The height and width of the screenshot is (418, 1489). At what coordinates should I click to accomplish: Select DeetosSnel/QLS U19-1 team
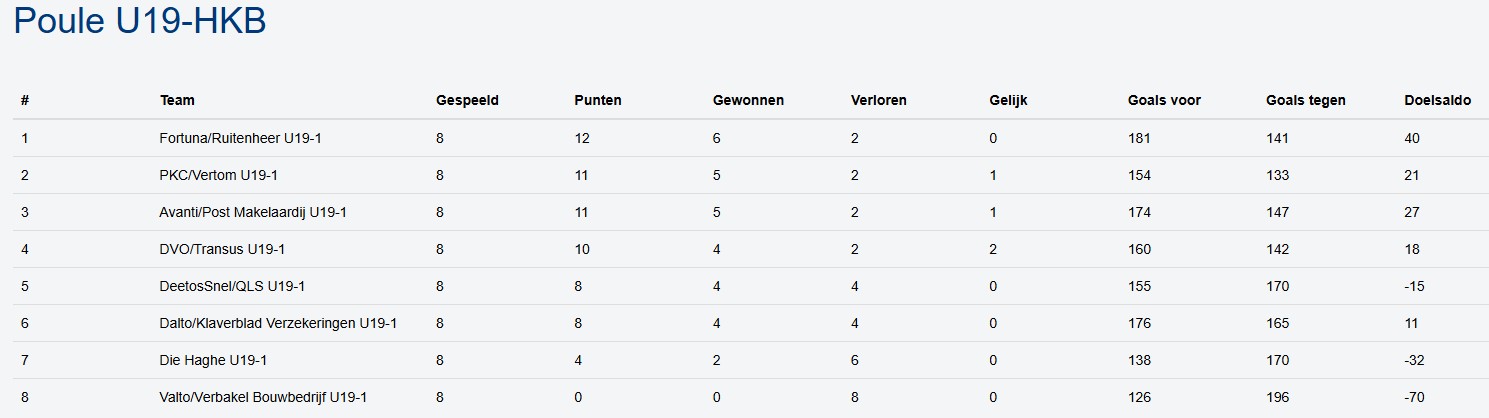click(x=232, y=286)
